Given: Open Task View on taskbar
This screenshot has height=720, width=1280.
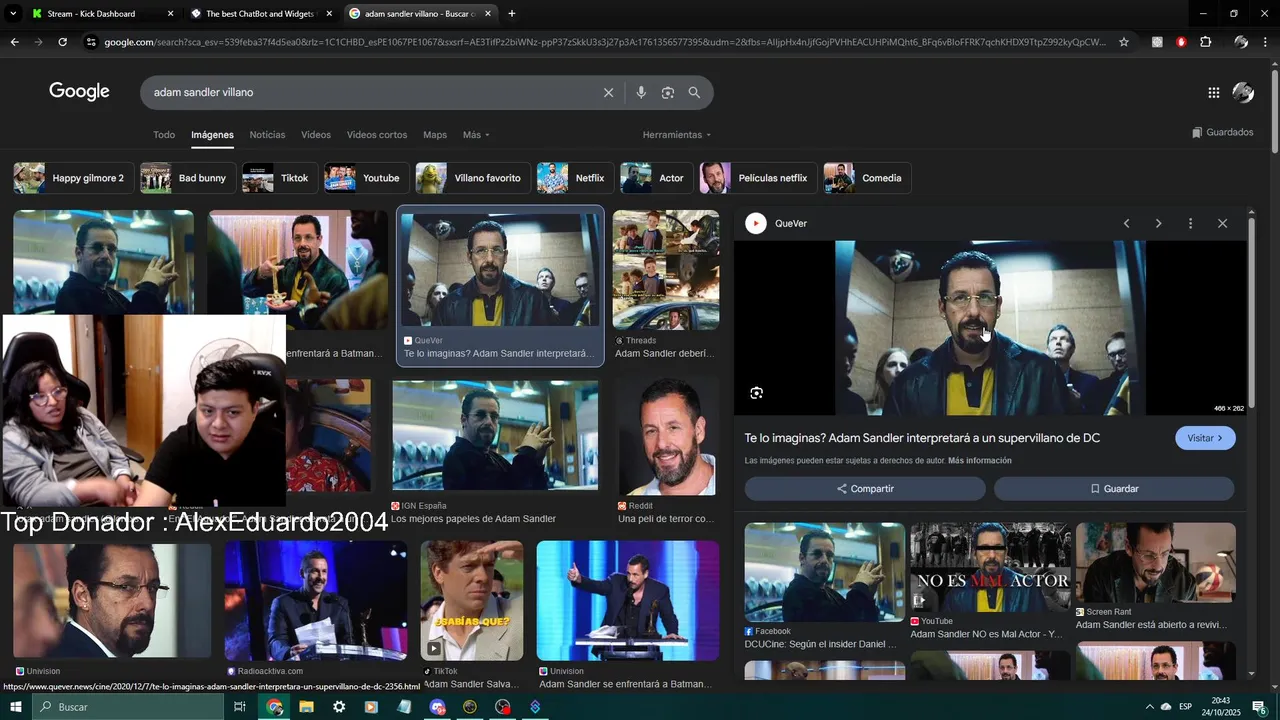Looking at the screenshot, I should tap(239, 707).
